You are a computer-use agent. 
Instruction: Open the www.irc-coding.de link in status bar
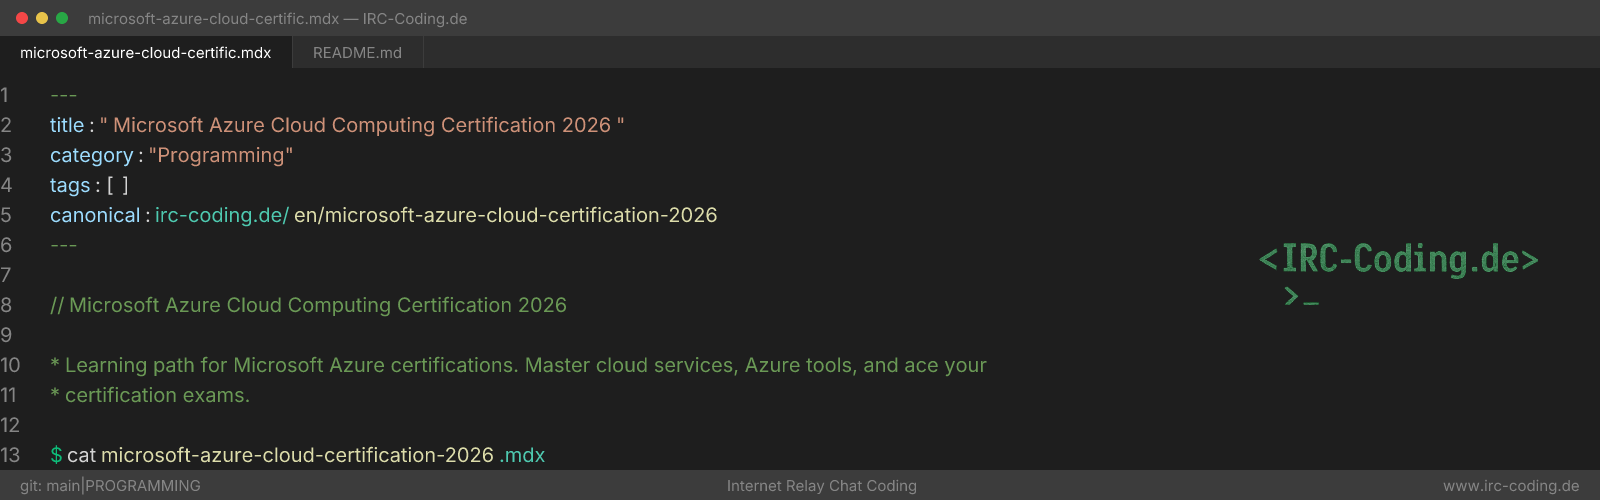1511,486
